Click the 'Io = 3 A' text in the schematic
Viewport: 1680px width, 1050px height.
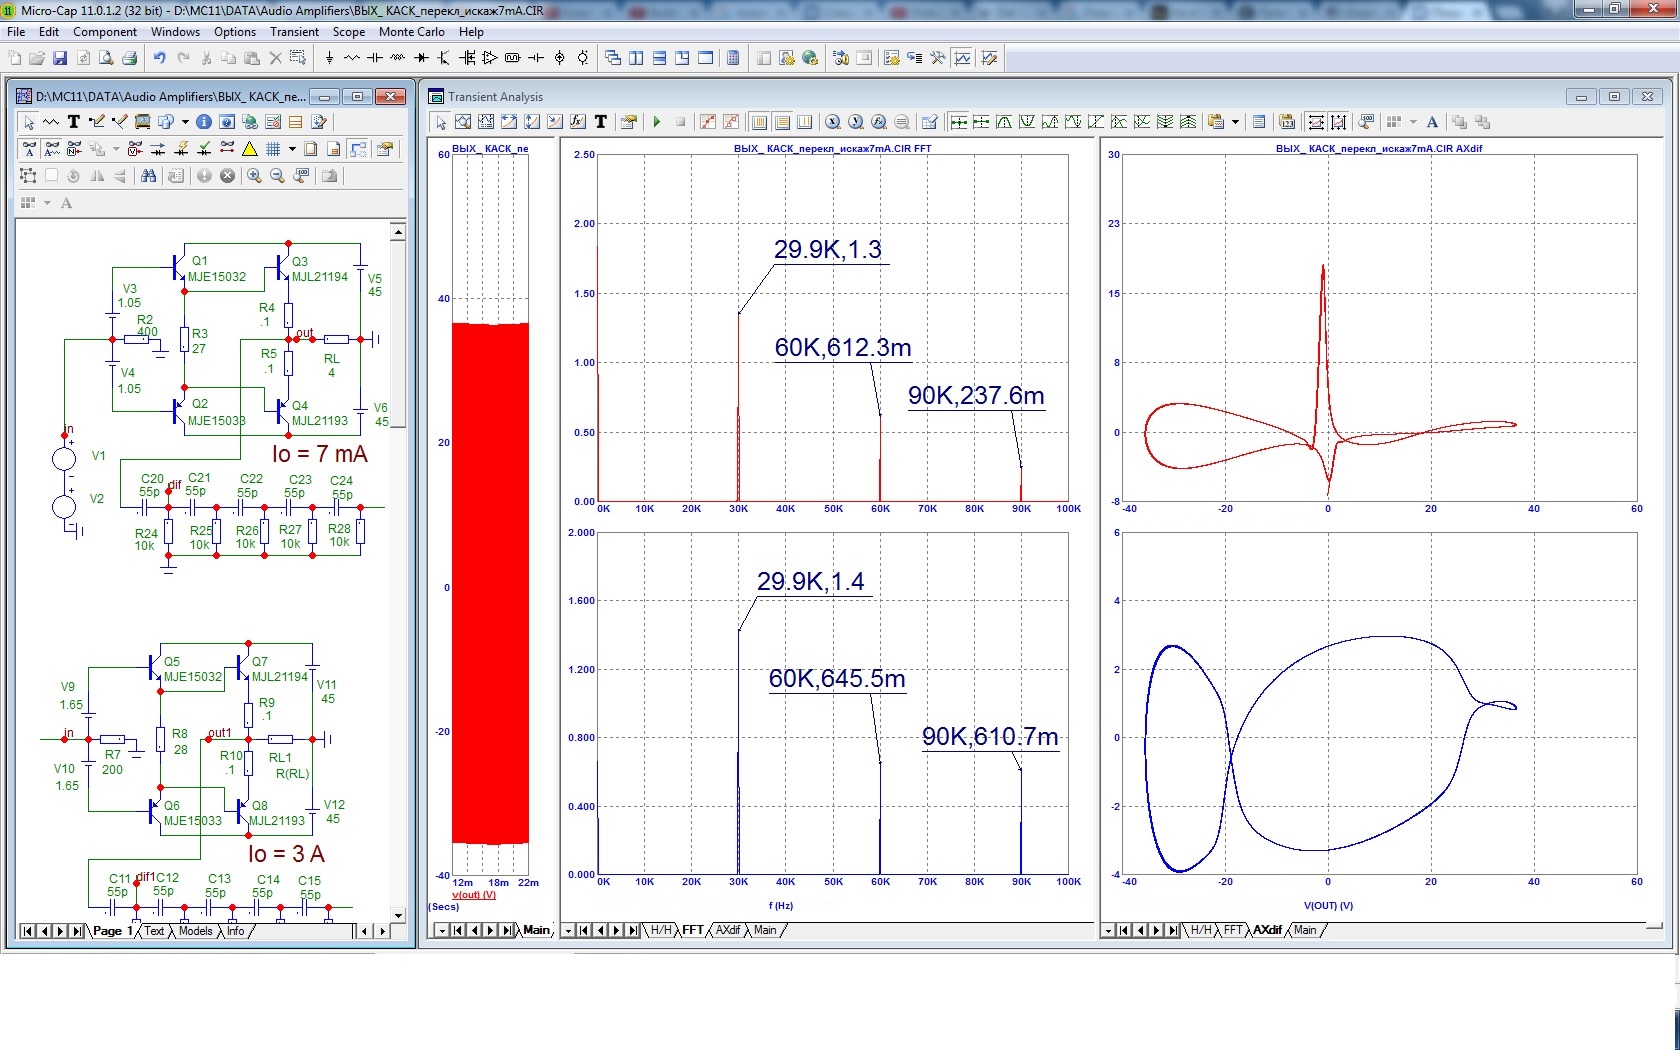tap(286, 854)
